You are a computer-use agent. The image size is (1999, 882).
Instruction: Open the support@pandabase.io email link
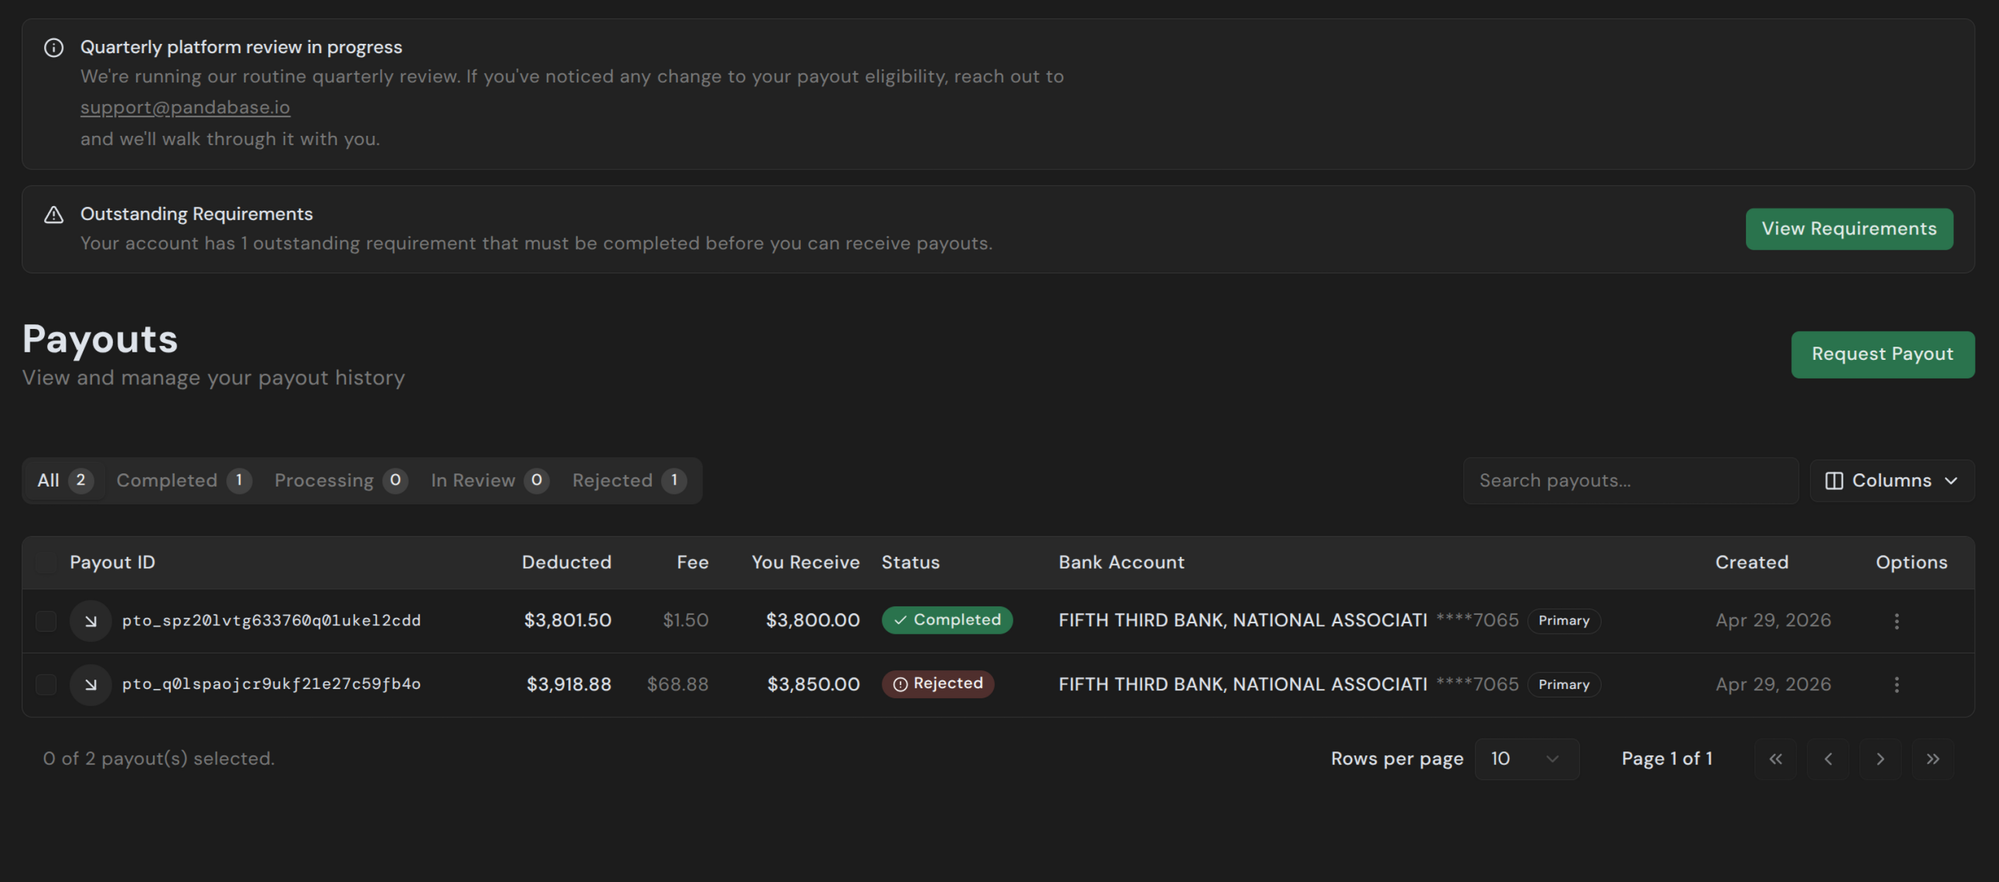(x=185, y=108)
